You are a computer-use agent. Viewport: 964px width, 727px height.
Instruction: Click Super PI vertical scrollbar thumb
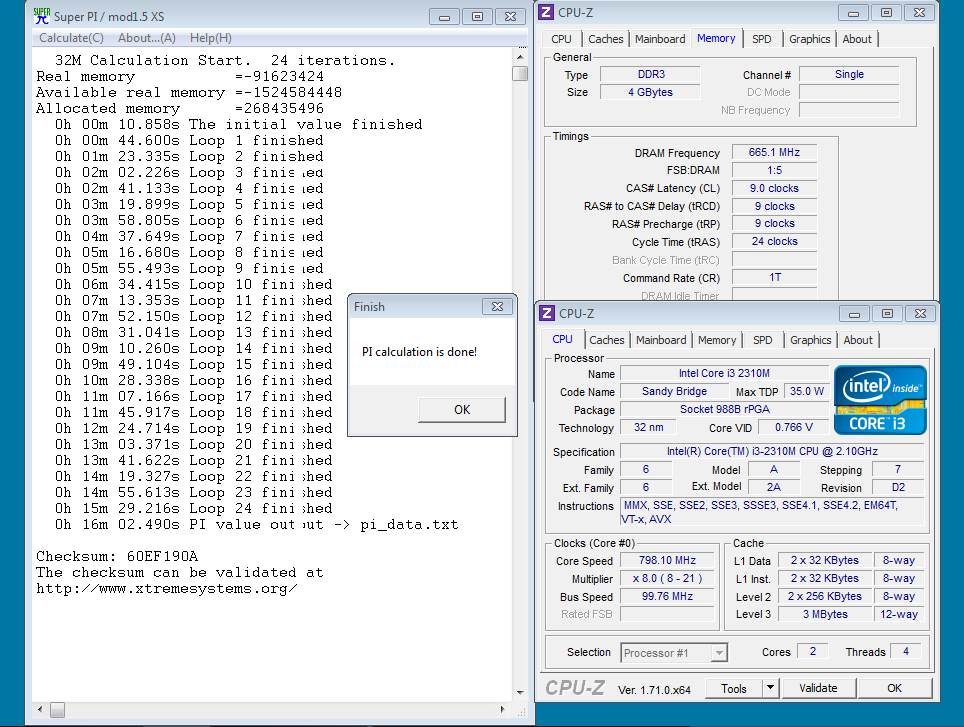tap(520, 73)
